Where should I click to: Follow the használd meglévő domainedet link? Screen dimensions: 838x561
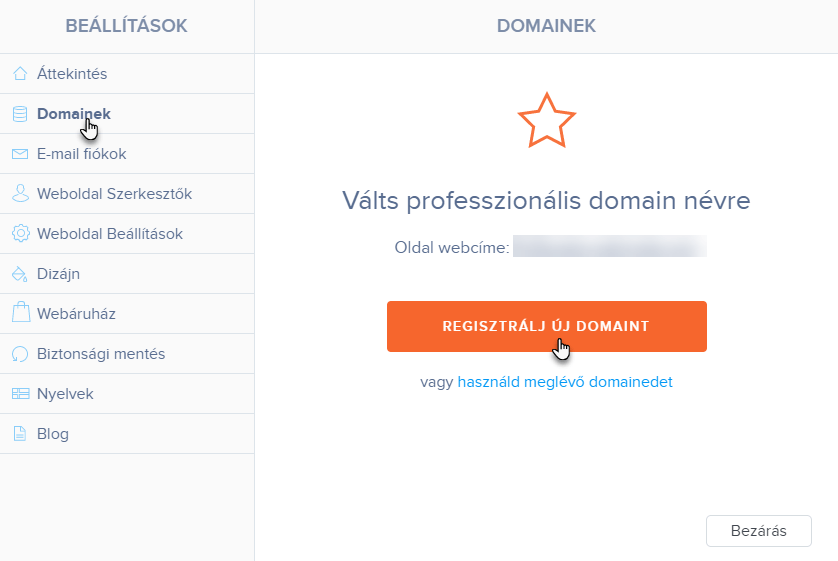coord(565,382)
